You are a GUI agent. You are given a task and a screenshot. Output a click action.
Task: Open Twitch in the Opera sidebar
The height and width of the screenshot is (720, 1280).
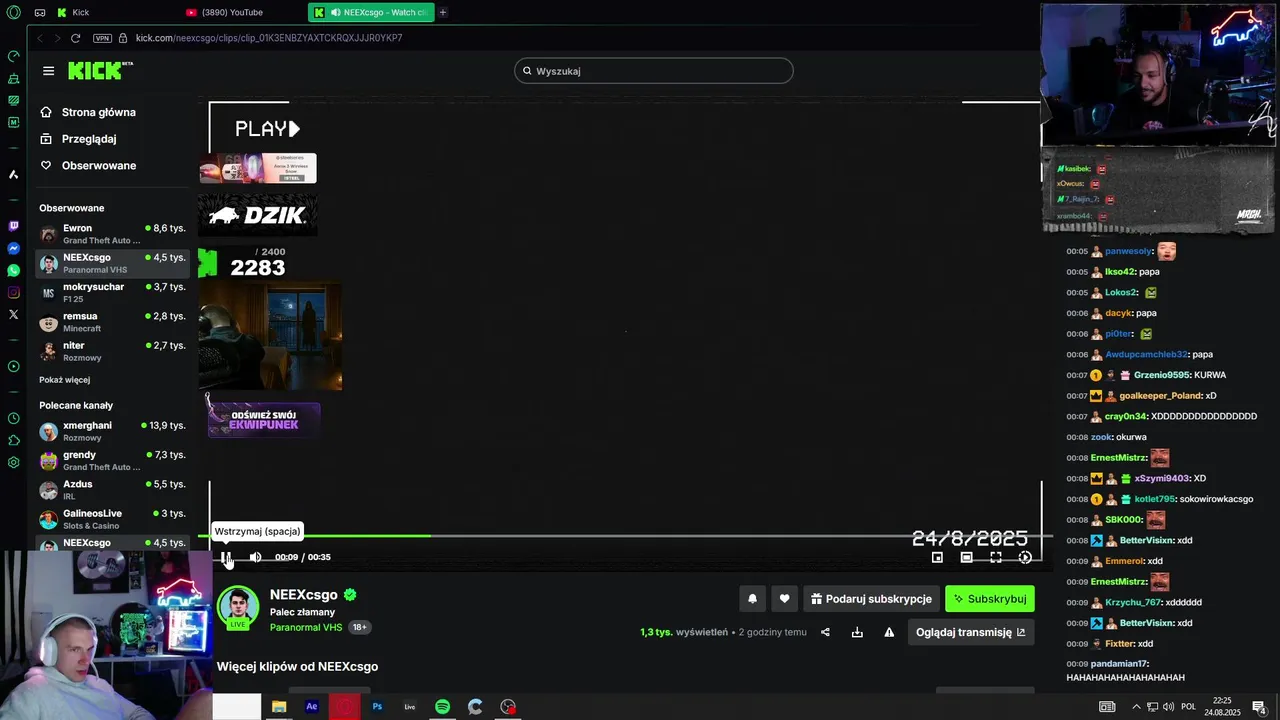point(13,226)
